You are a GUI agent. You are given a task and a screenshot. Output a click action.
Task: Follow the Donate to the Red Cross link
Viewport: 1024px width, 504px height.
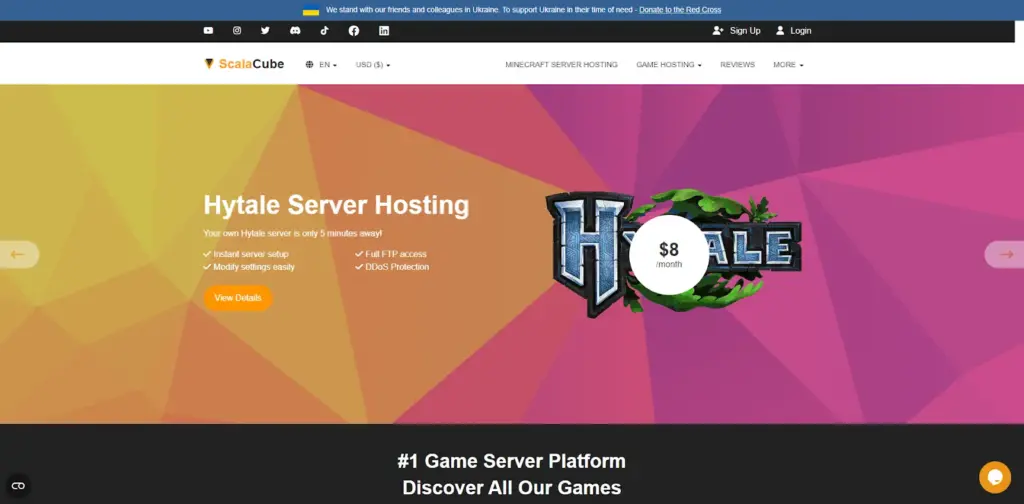pyautogui.click(x=680, y=10)
